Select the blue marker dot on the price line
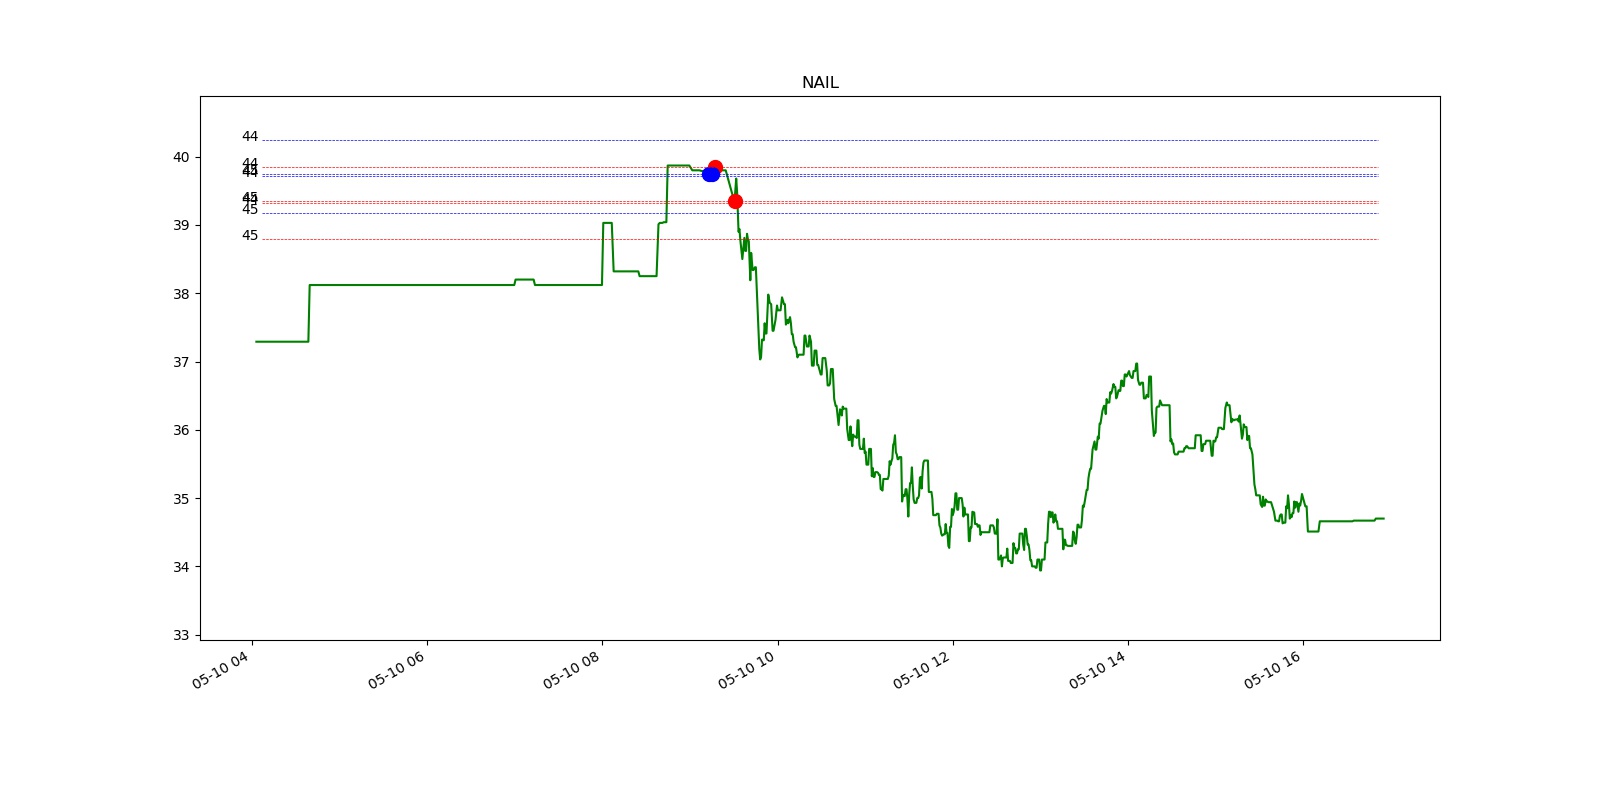Viewport: 1600px width, 800px height. coord(711,174)
